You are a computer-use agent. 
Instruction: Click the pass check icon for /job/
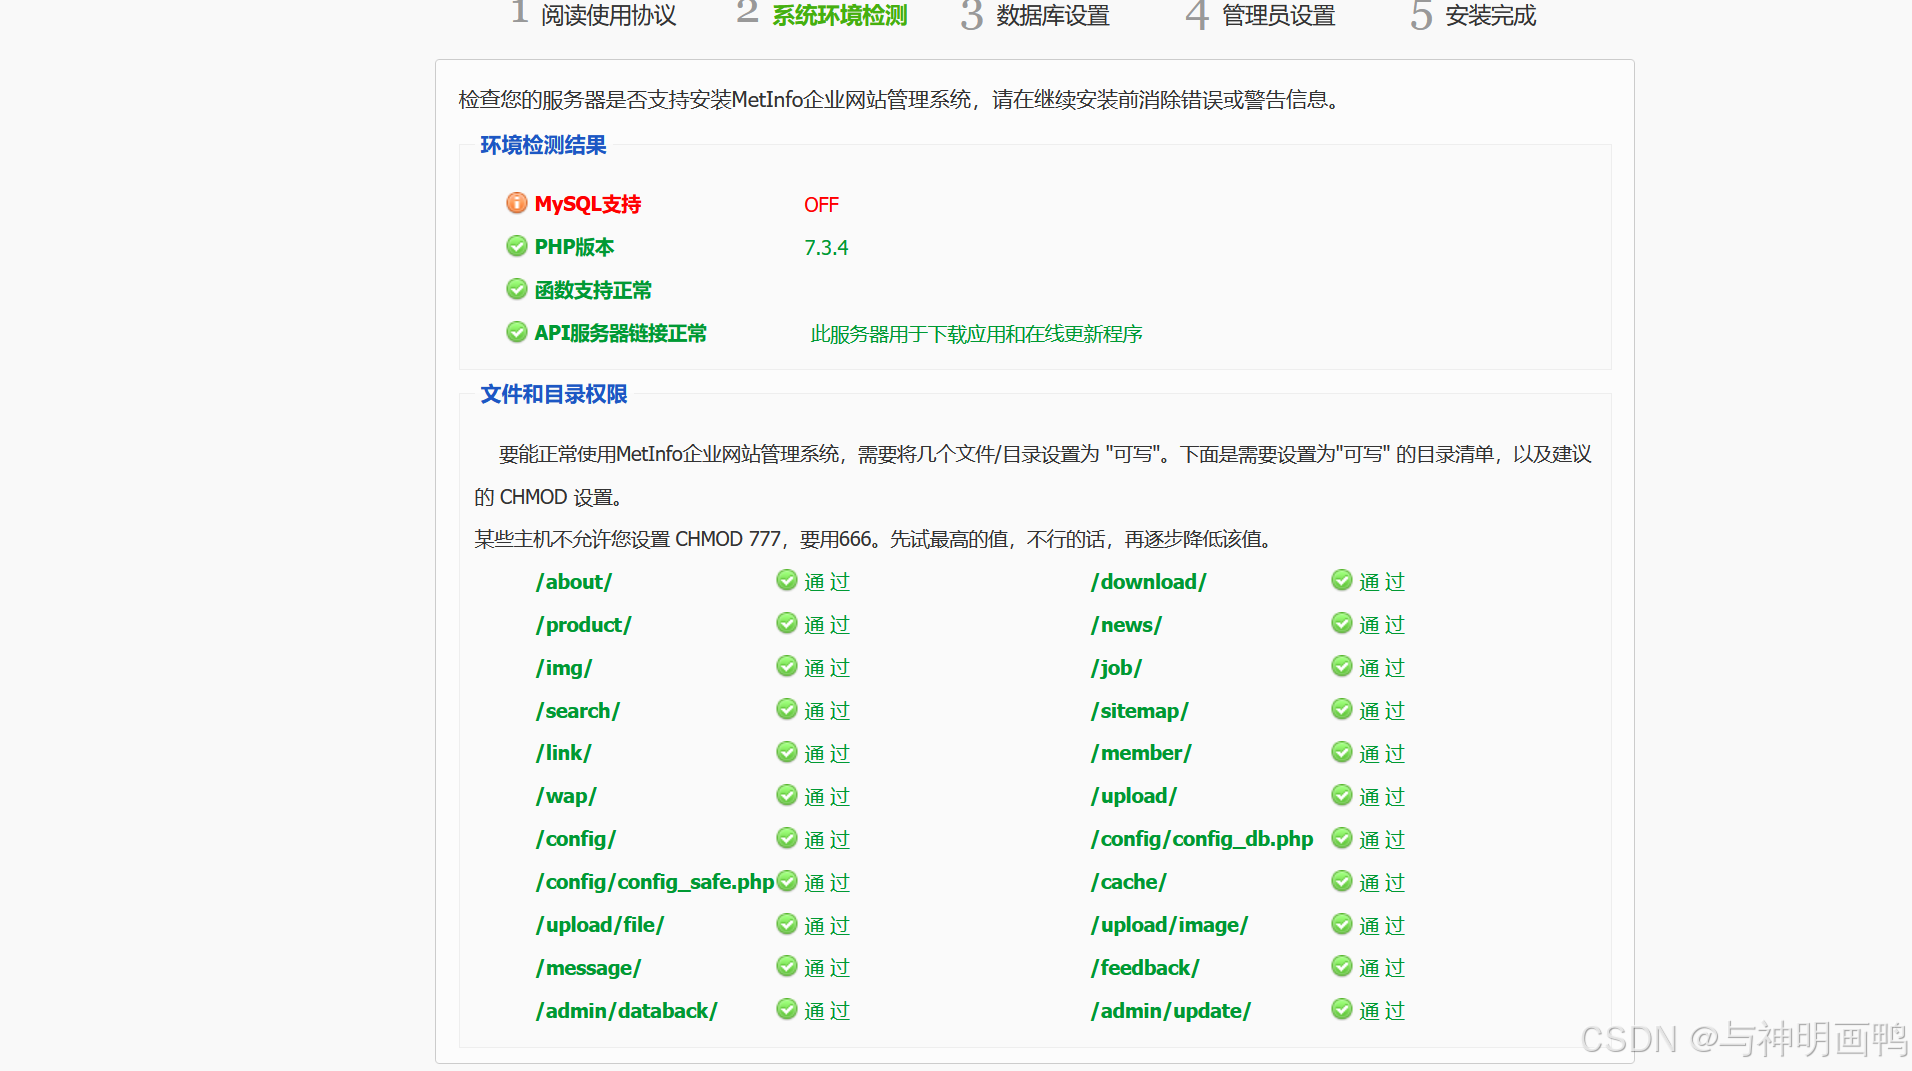(1342, 666)
